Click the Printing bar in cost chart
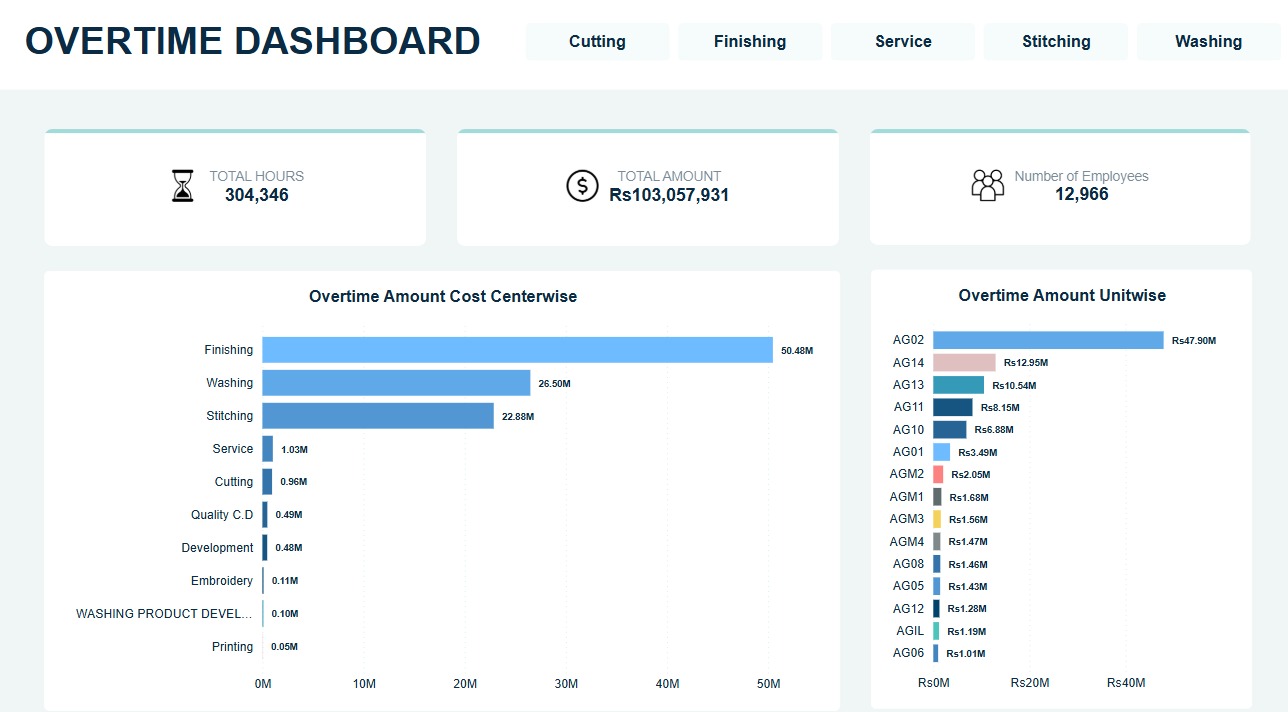The height and width of the screenshot is (712, 1288). pyautogui.click(x=263, y=646)
